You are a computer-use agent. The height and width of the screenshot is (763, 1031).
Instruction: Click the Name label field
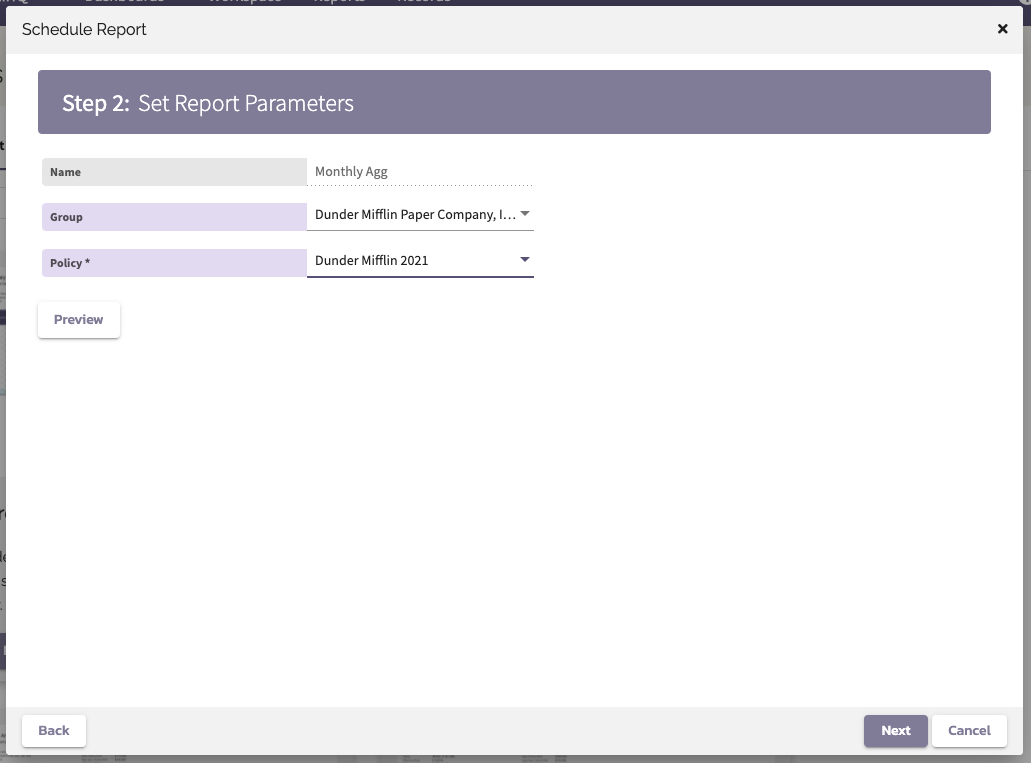(174, 171)
